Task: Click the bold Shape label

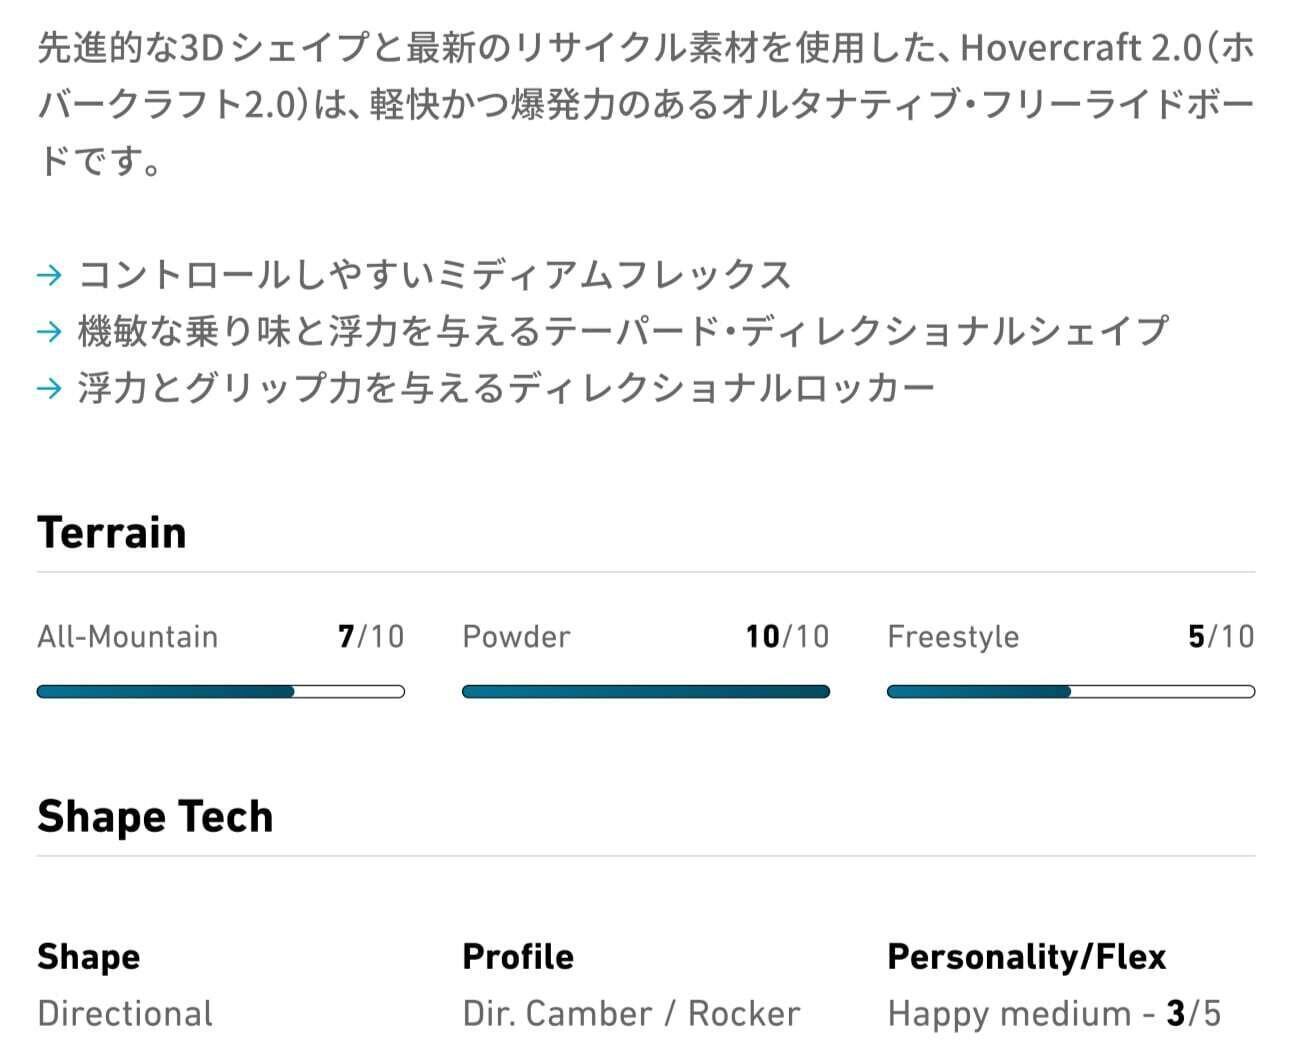Action: [89, 957]
